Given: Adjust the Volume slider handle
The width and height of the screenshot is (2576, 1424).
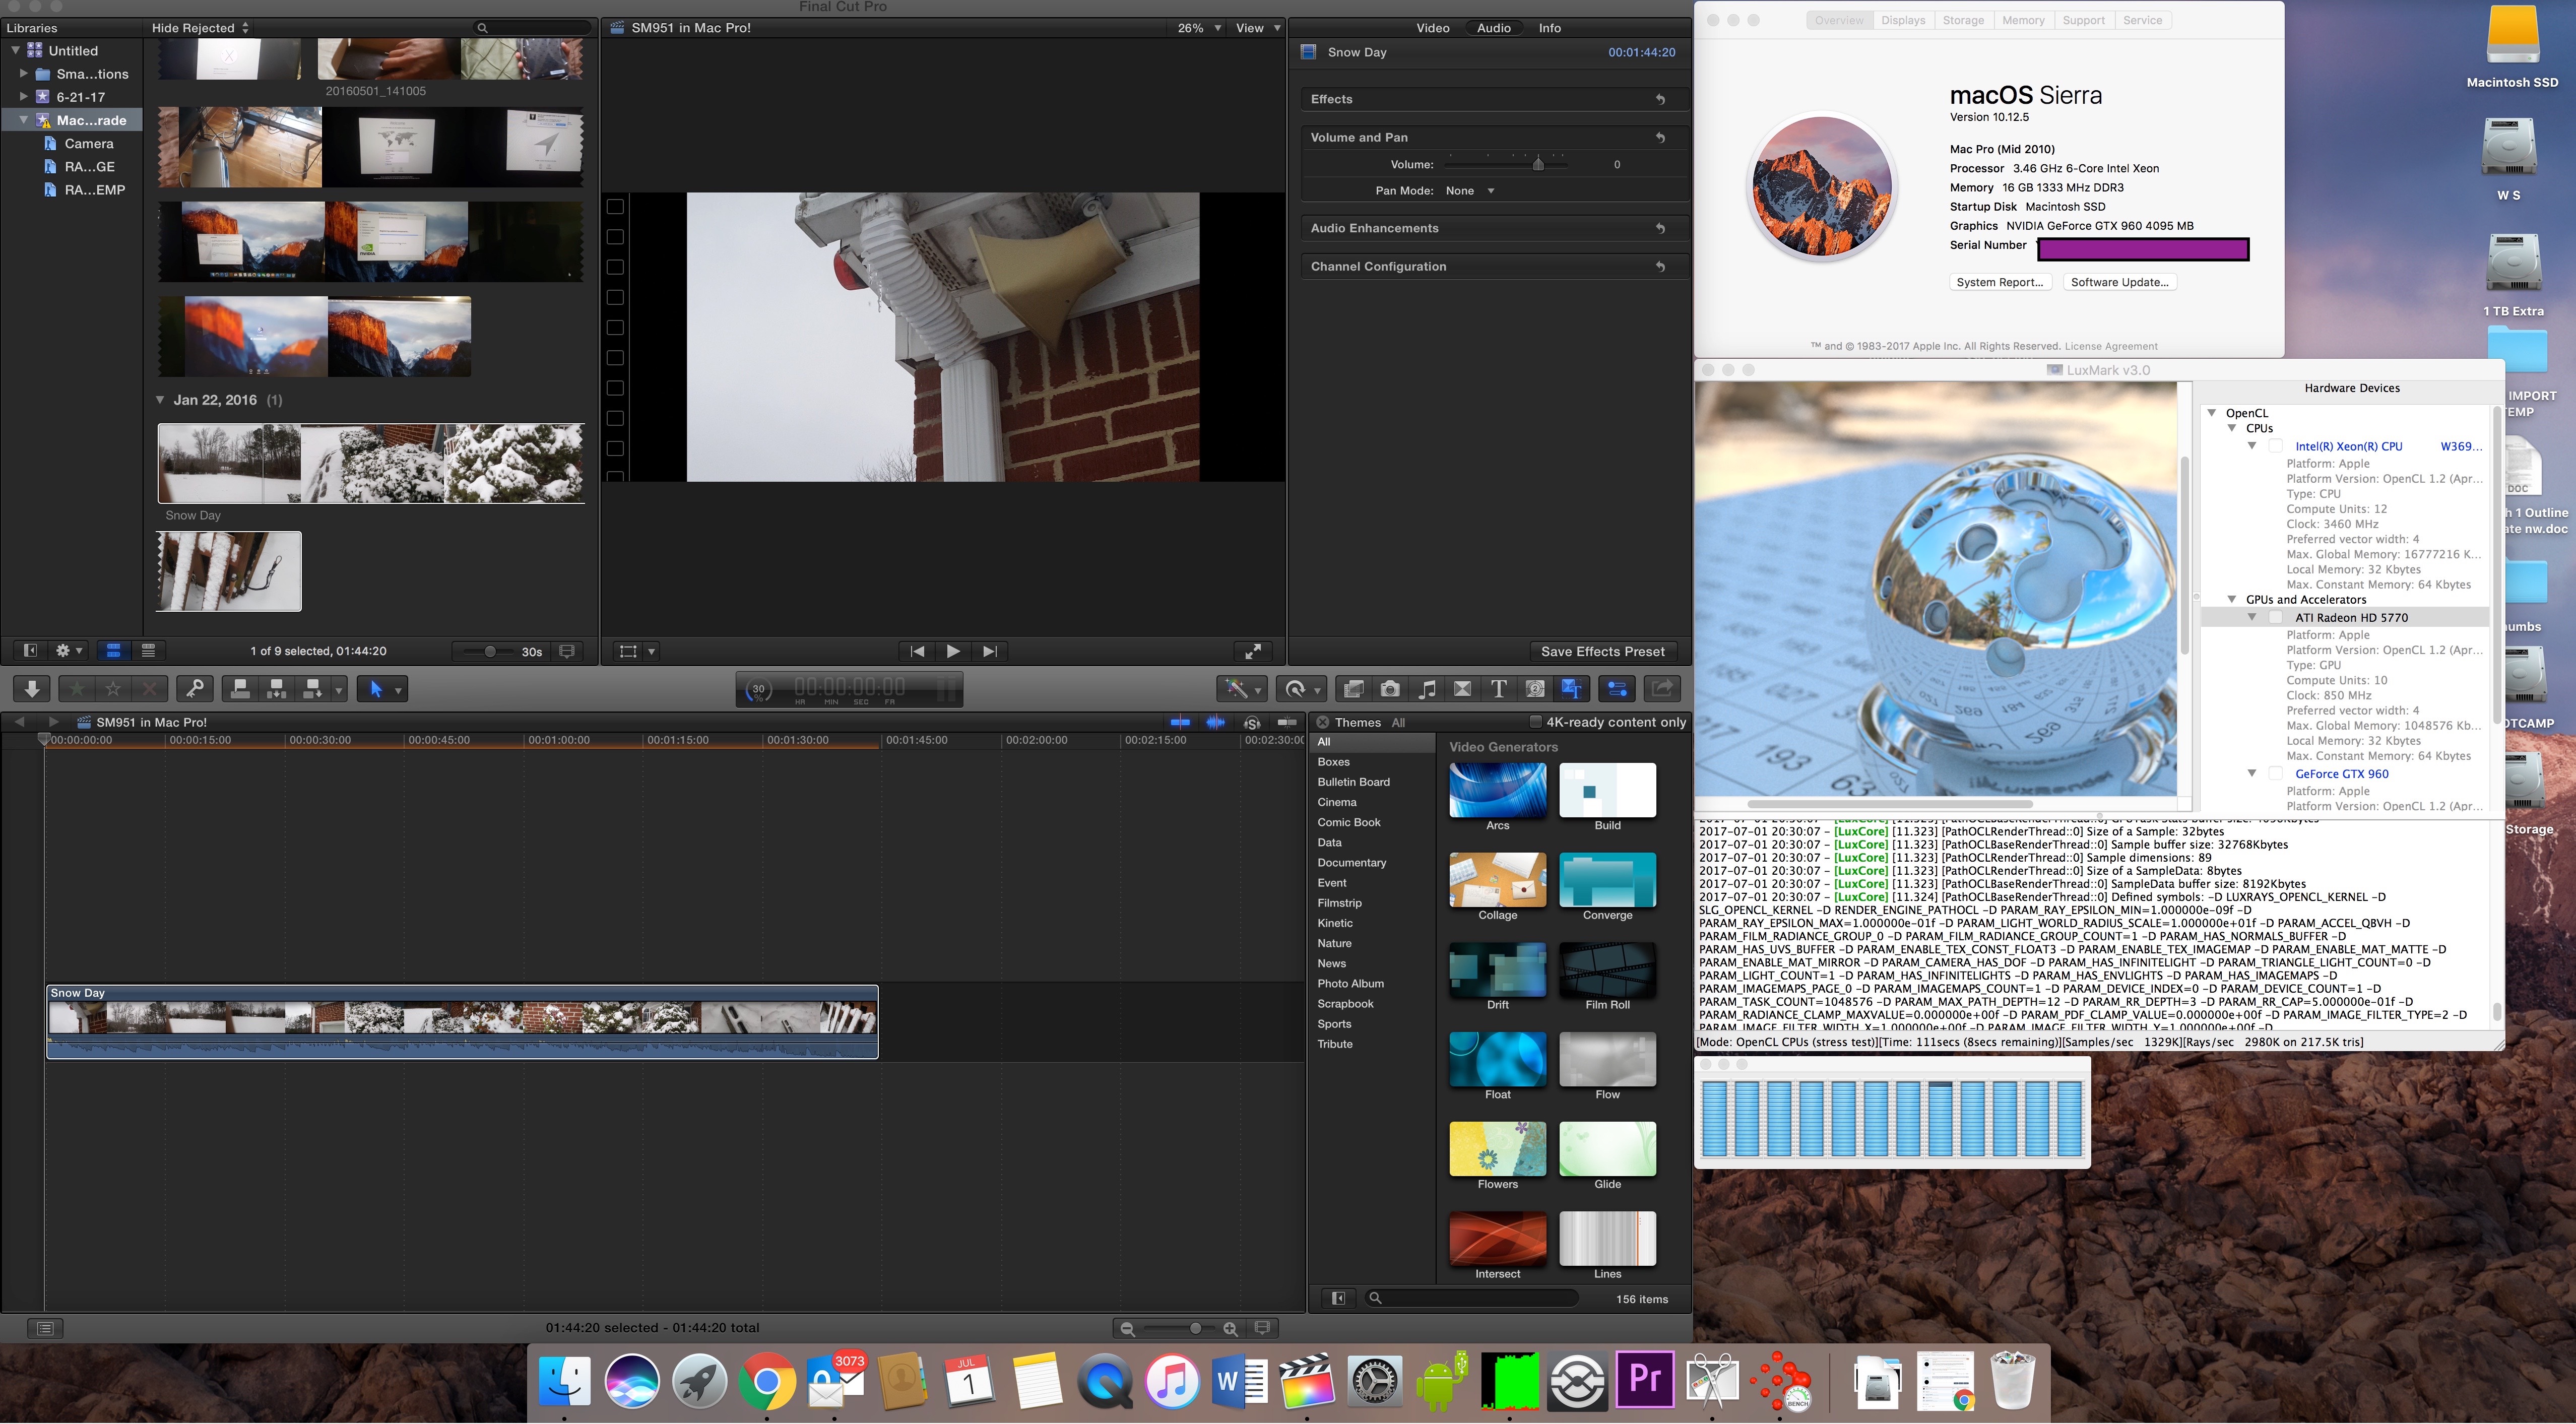Looking at the screenshot, I should click(1538, 164).
